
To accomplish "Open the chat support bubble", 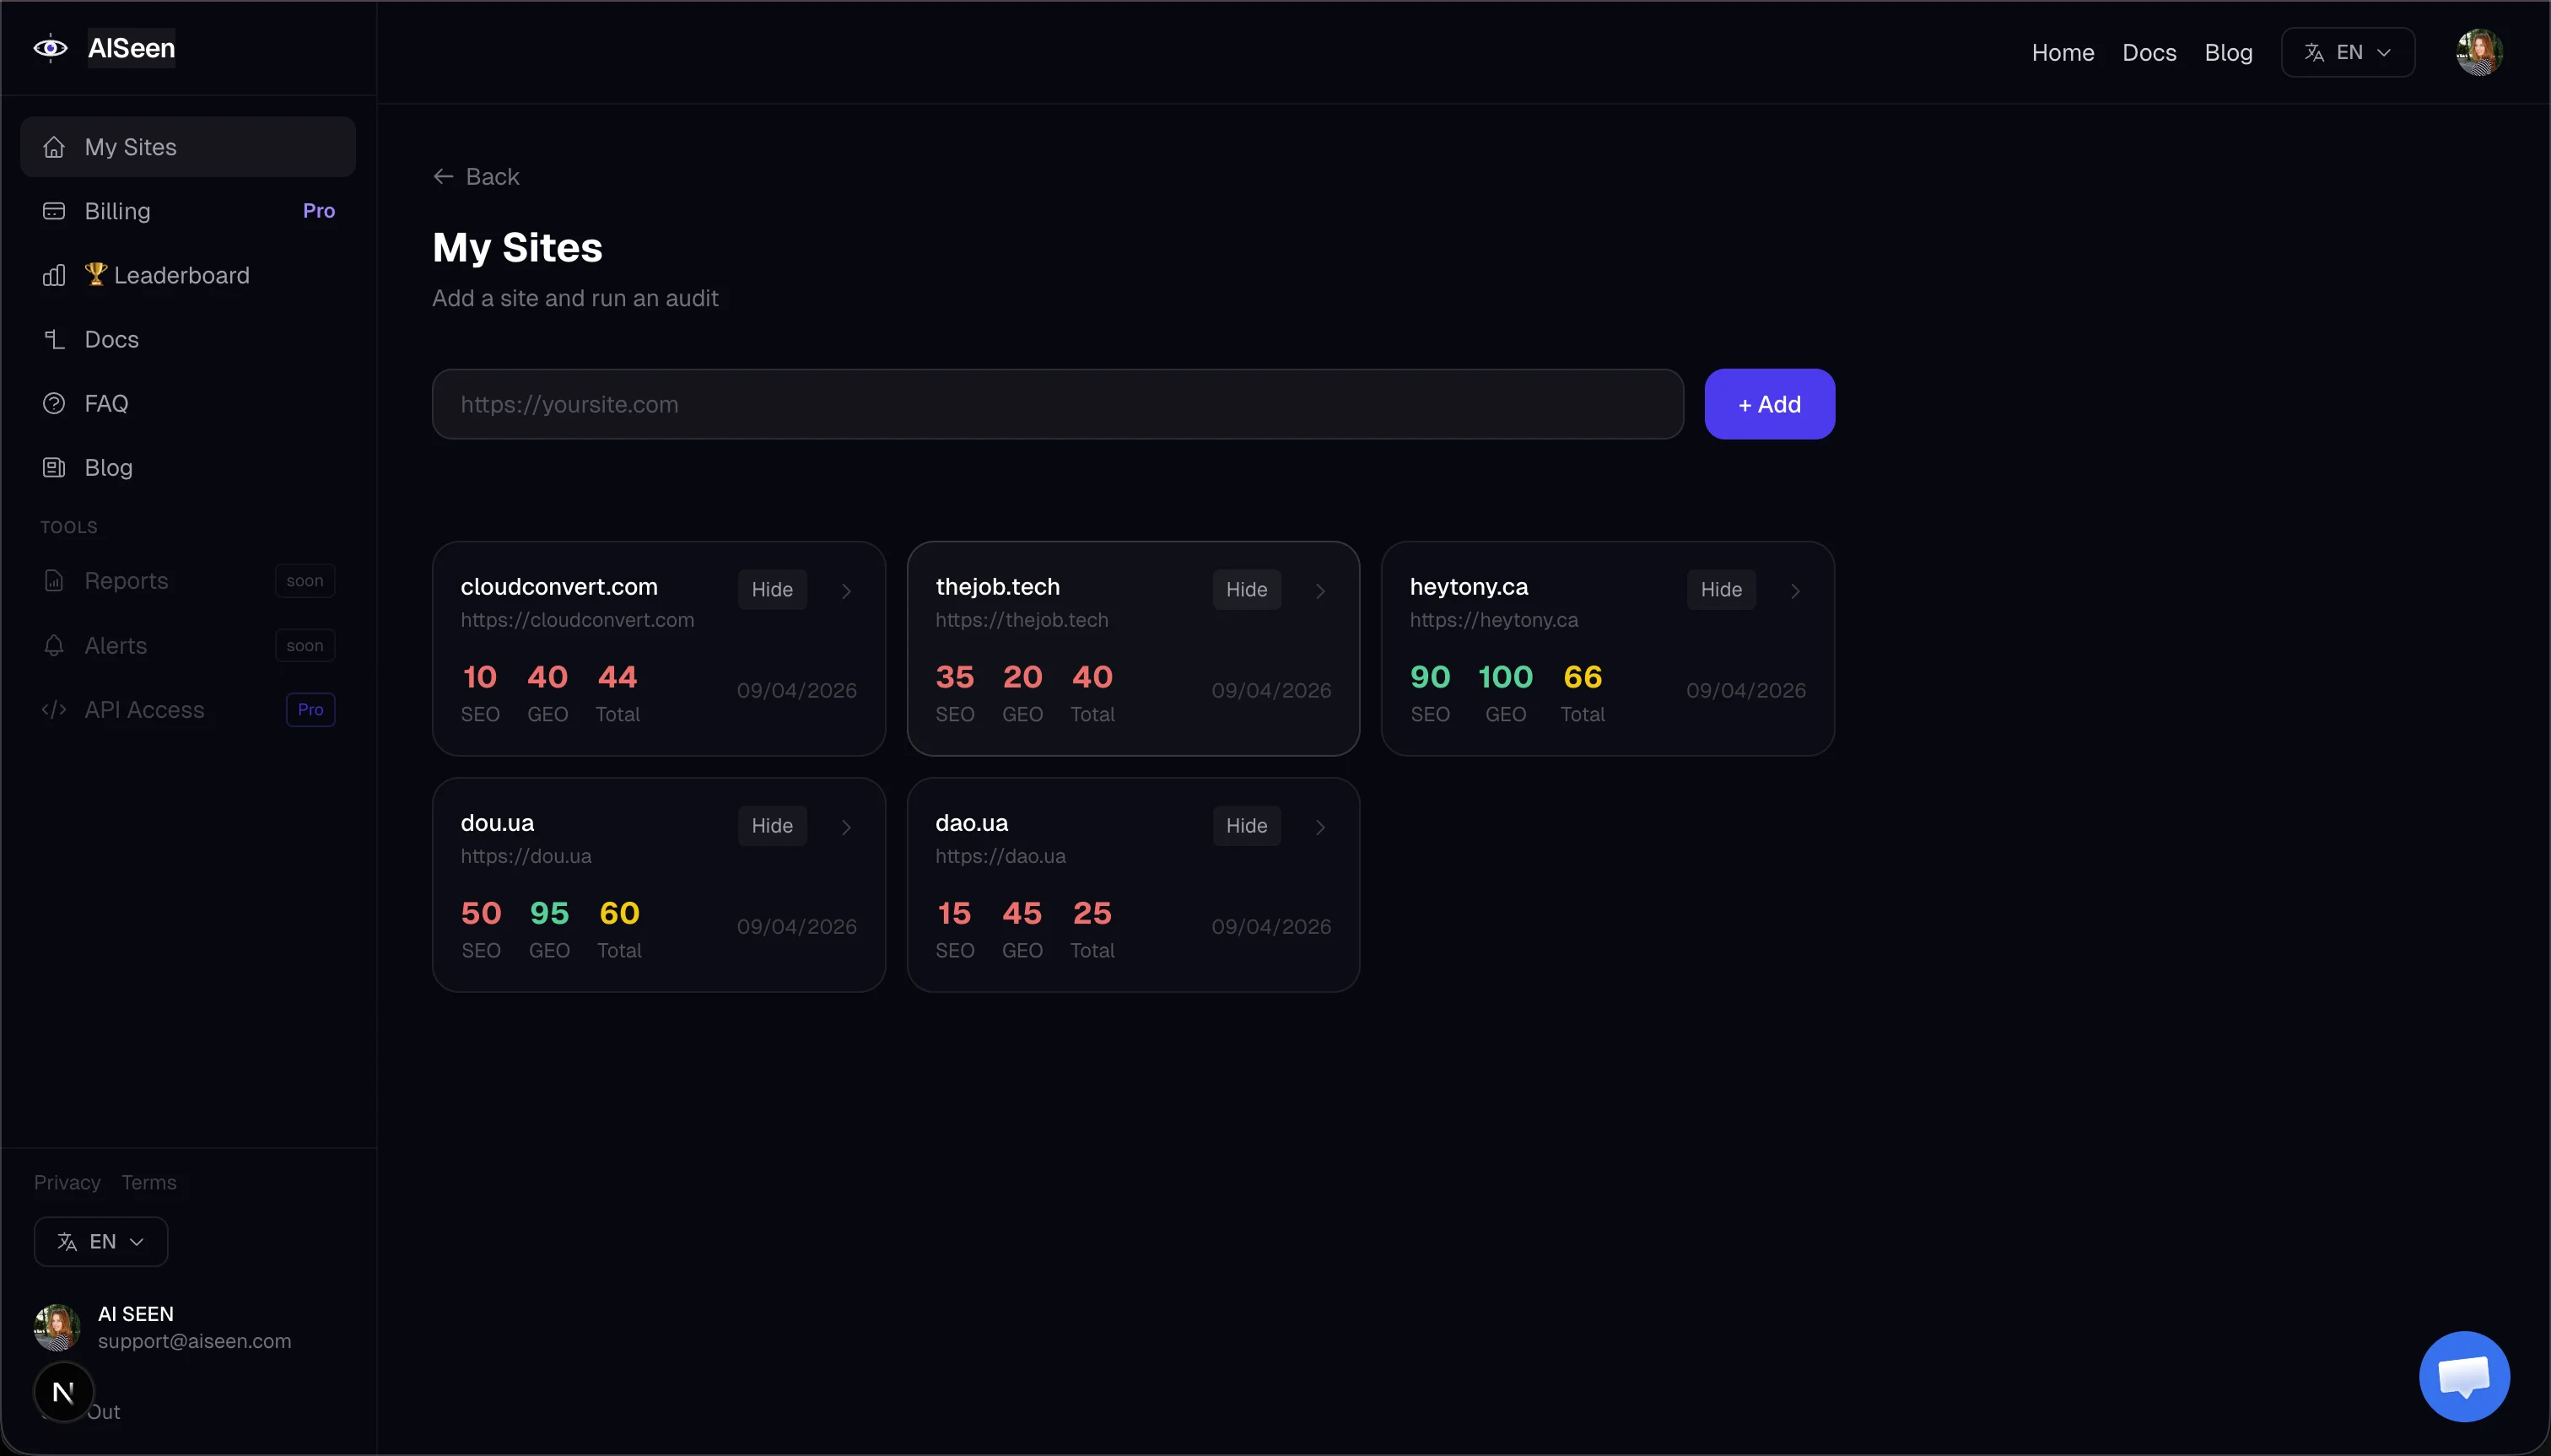I will pyautogui.click(x=2463, y=1376).
